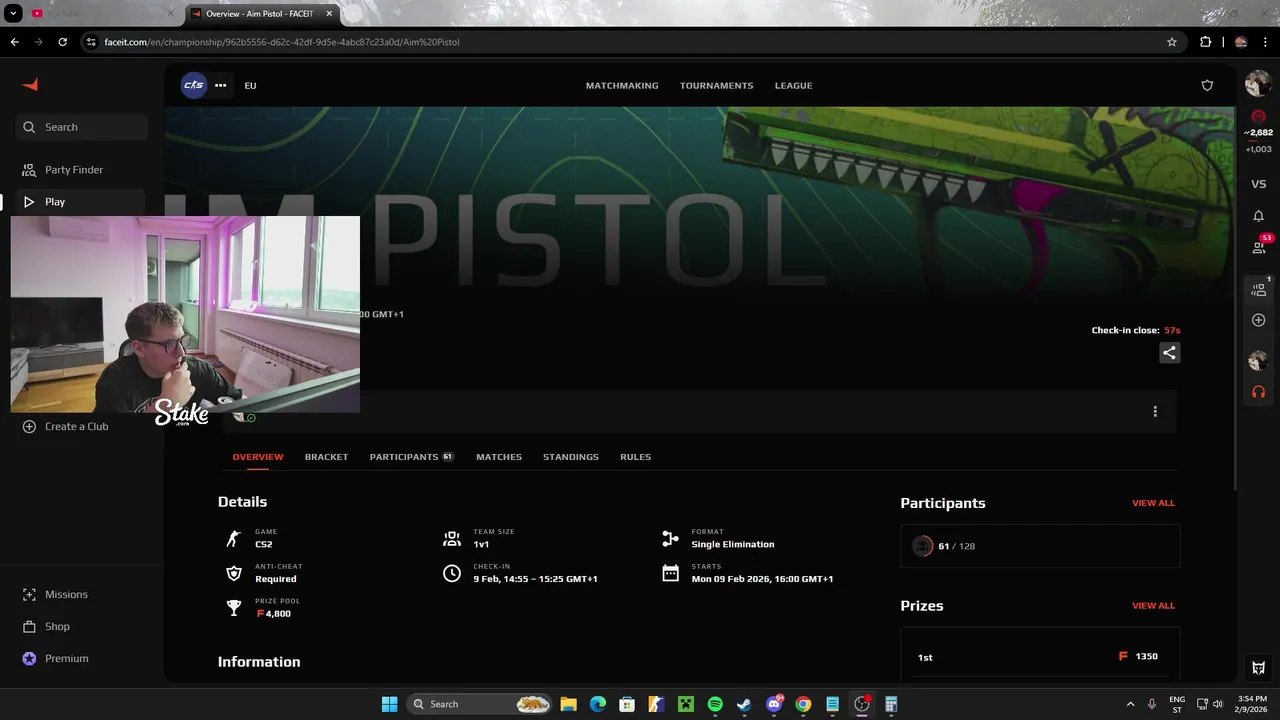Open the friends list icon with 53 badge

tap(1259, 248)
